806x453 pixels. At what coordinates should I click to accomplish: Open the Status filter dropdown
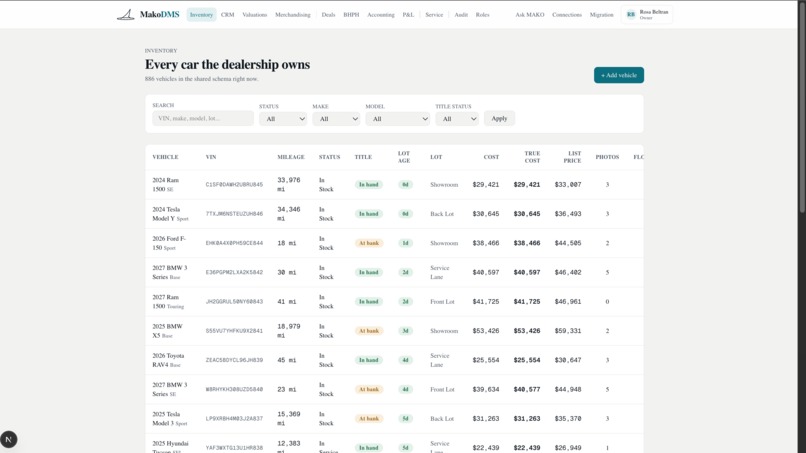coord(283,119)
